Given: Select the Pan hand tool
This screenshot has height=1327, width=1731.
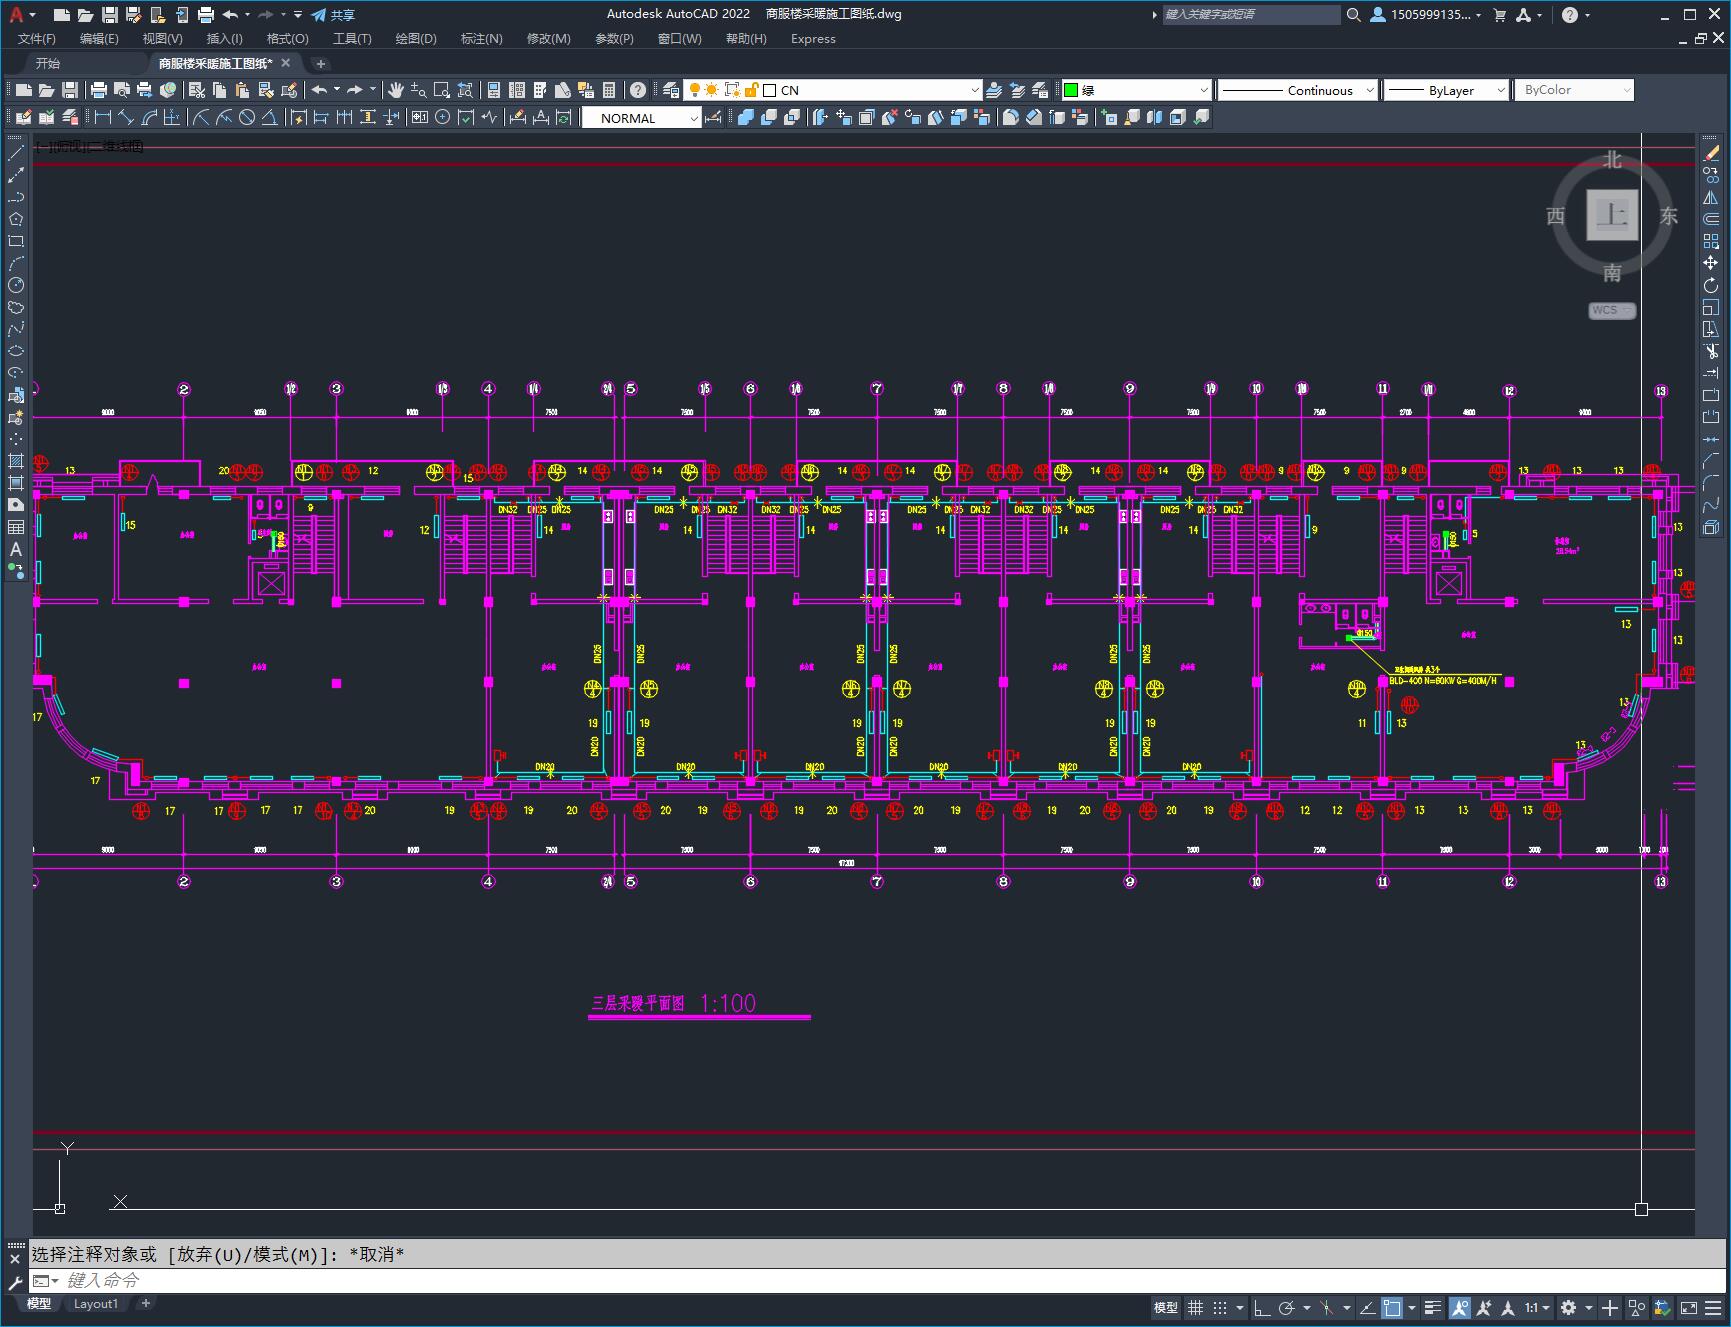Looking at the screenshot, I should click(396, 90).
